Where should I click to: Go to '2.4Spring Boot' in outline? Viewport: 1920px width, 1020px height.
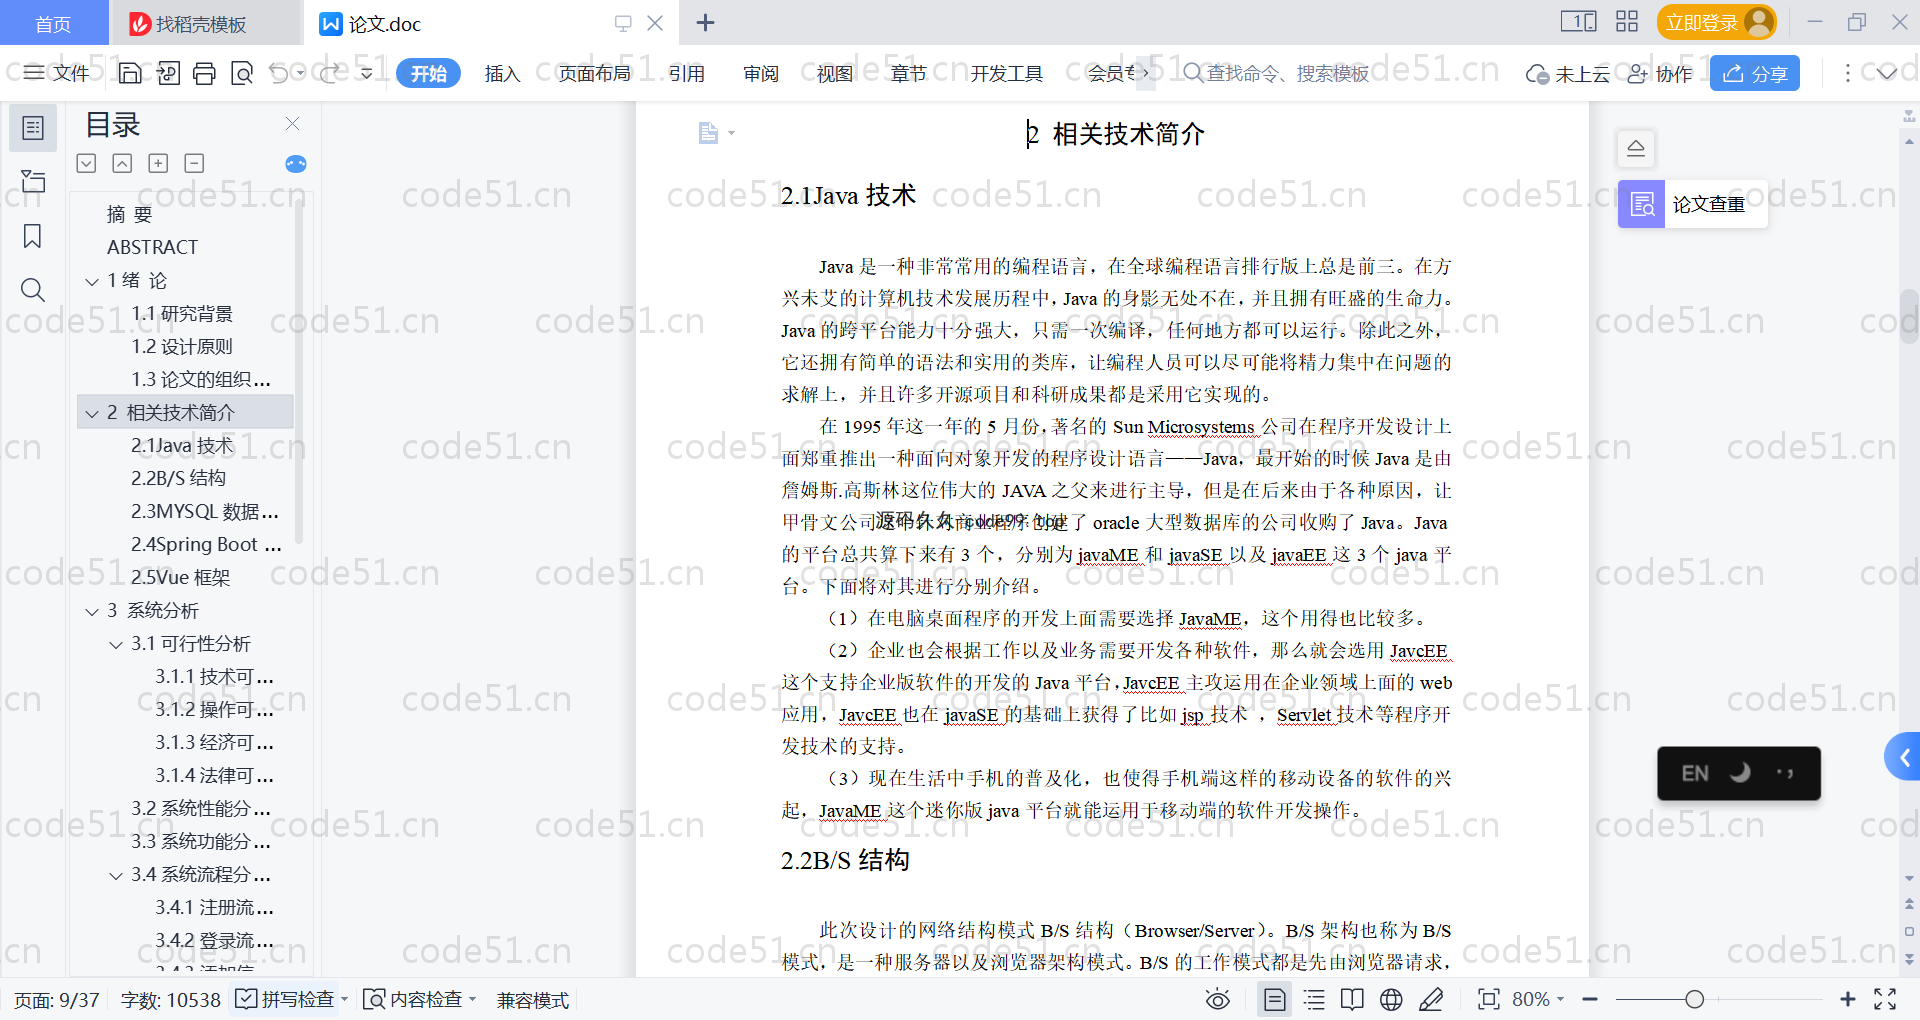pos(206,544)
